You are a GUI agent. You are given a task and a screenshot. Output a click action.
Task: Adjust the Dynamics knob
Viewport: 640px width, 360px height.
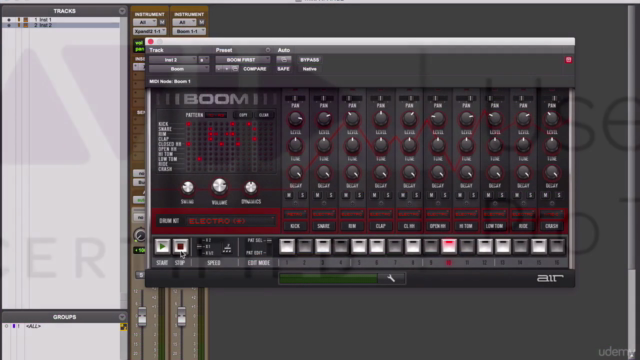[x=251, y=187]
